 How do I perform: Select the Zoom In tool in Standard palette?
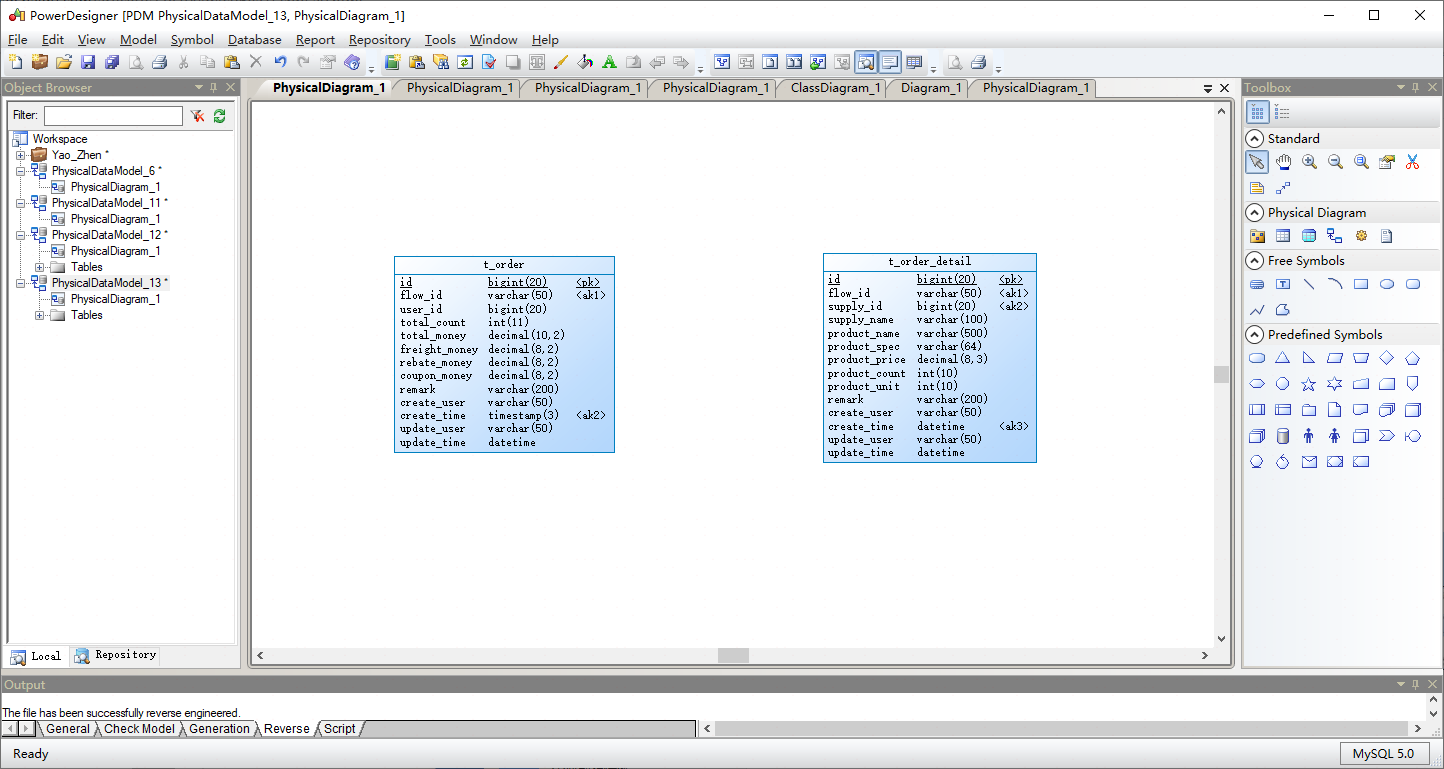tap(1308, 161)
